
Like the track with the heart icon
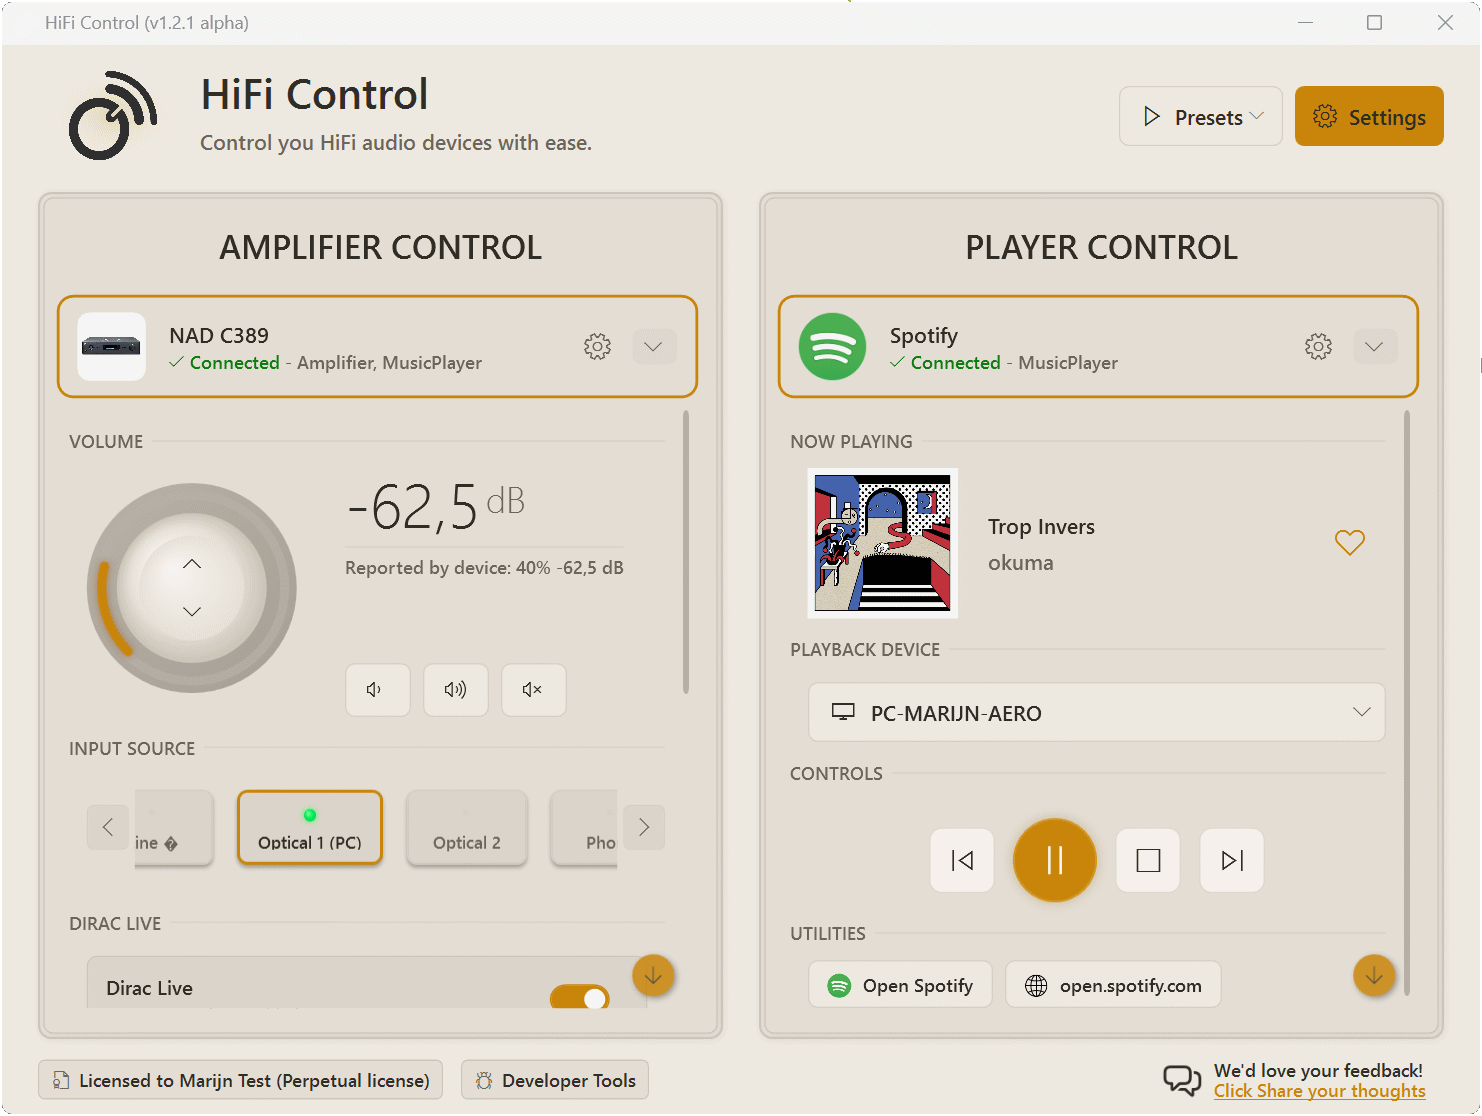pos(1349,542)
